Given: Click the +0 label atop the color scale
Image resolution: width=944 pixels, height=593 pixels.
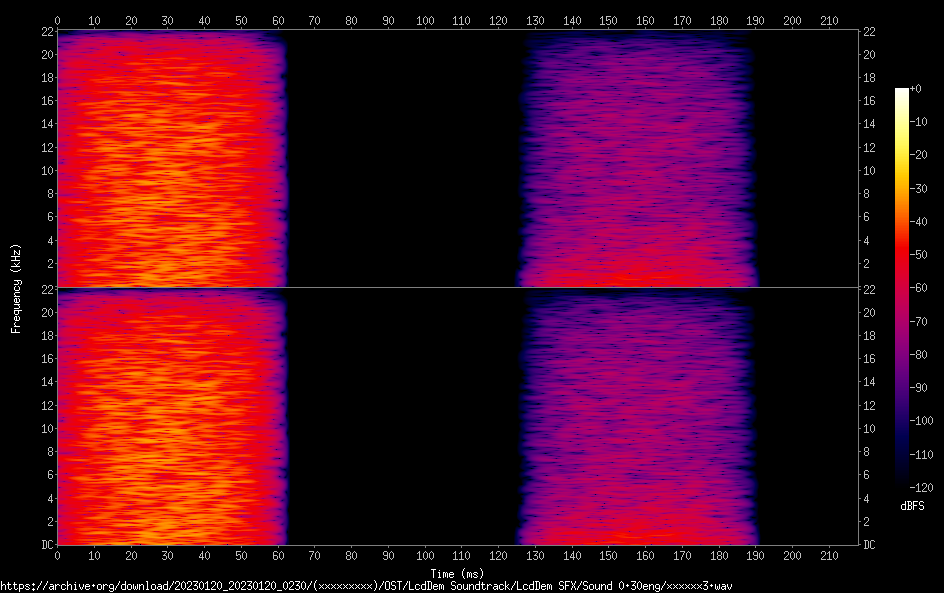Looking at the screenshot, I should [915, 89].
